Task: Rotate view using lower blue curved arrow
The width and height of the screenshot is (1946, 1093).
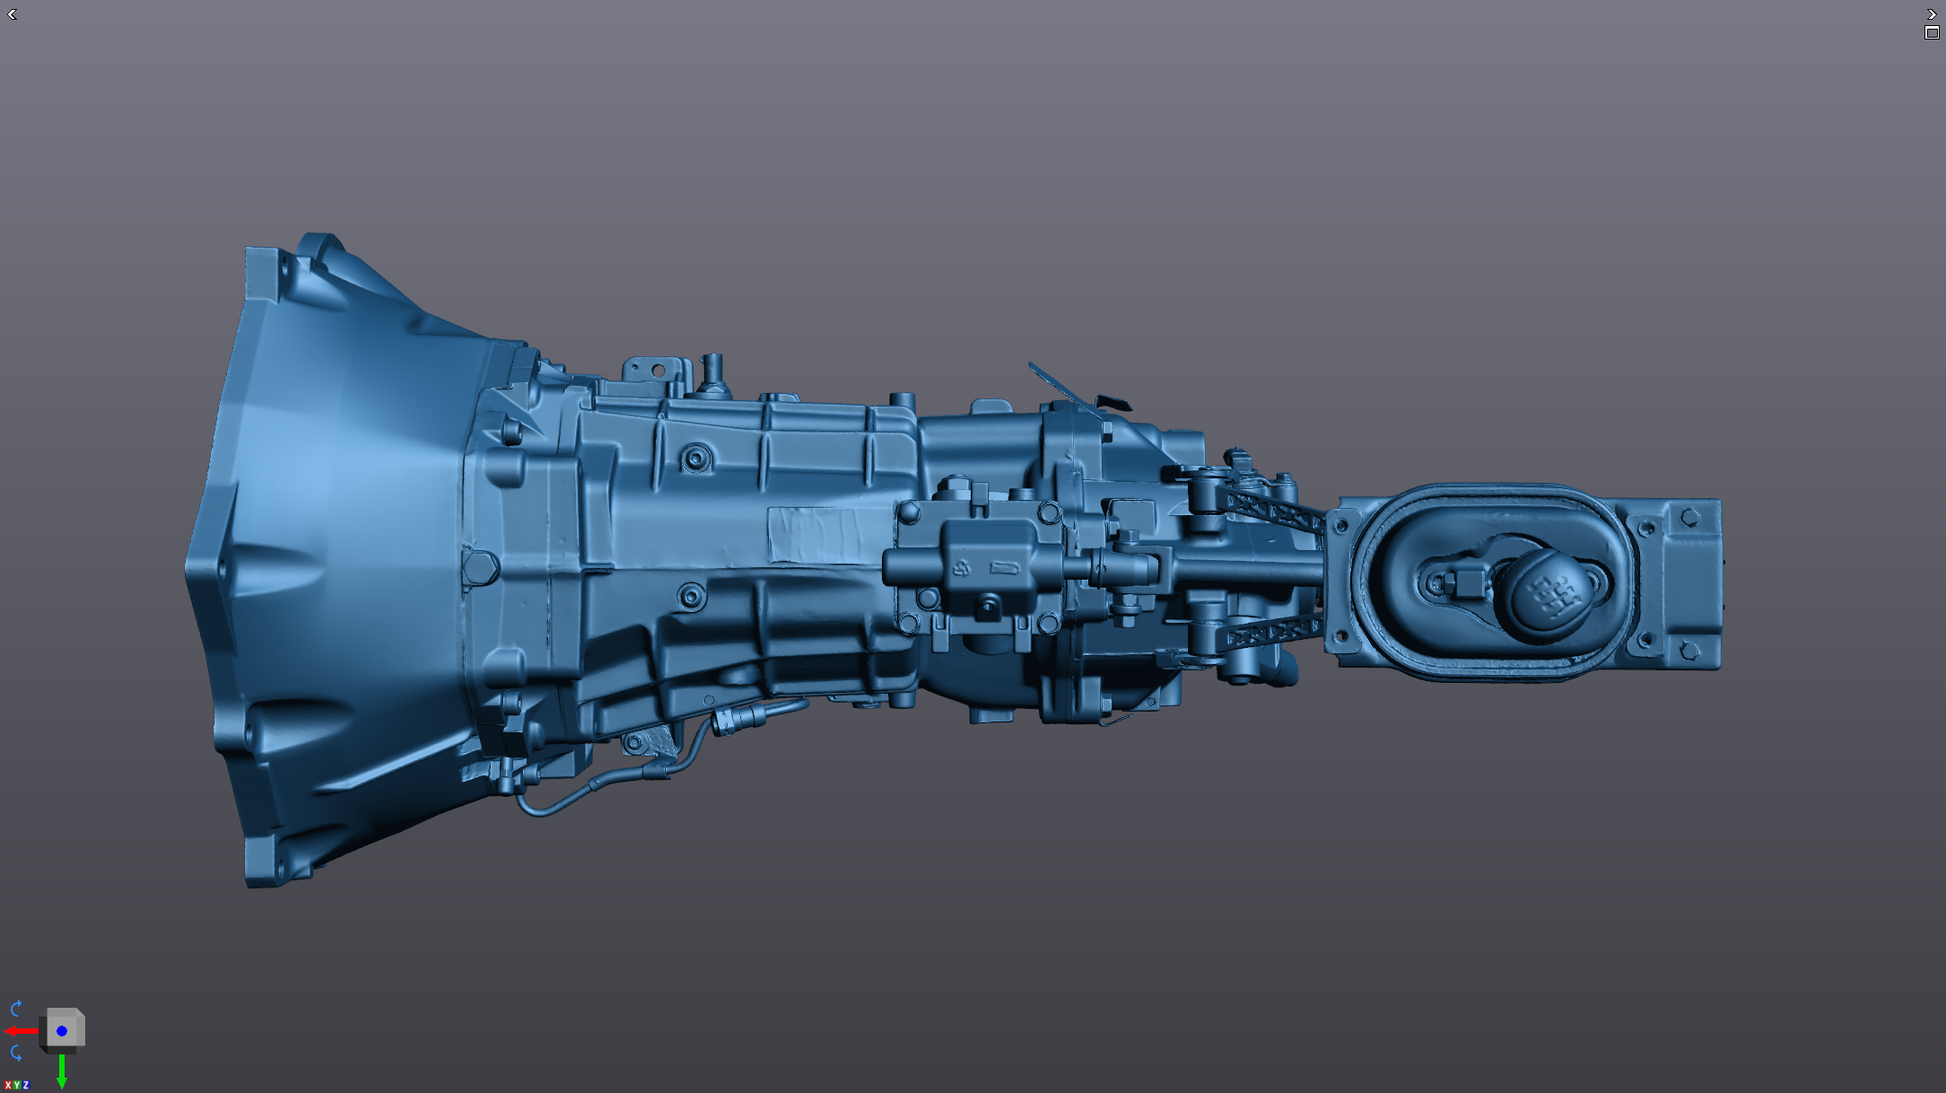Action: click(x=16, y=1053)
